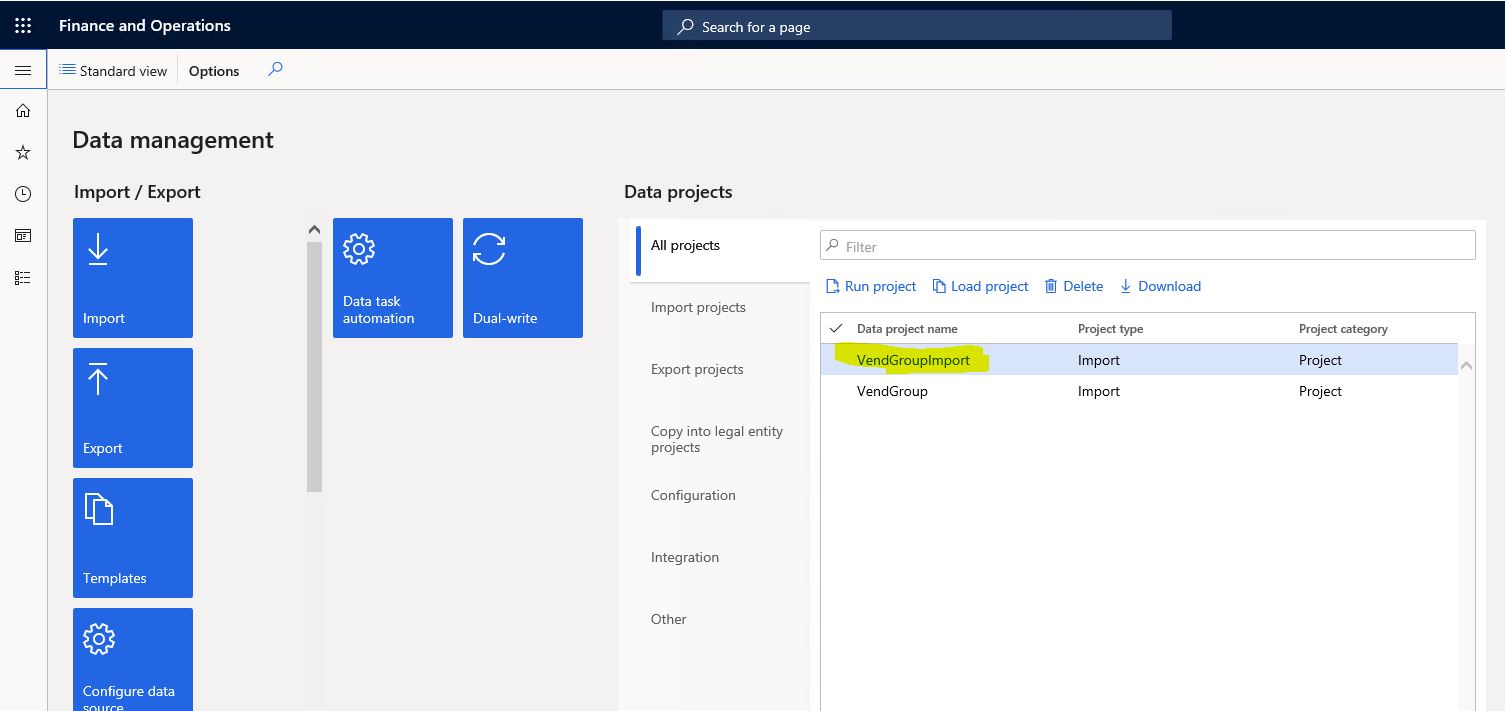Select the Export projects tab

click(x=697, y=369)
